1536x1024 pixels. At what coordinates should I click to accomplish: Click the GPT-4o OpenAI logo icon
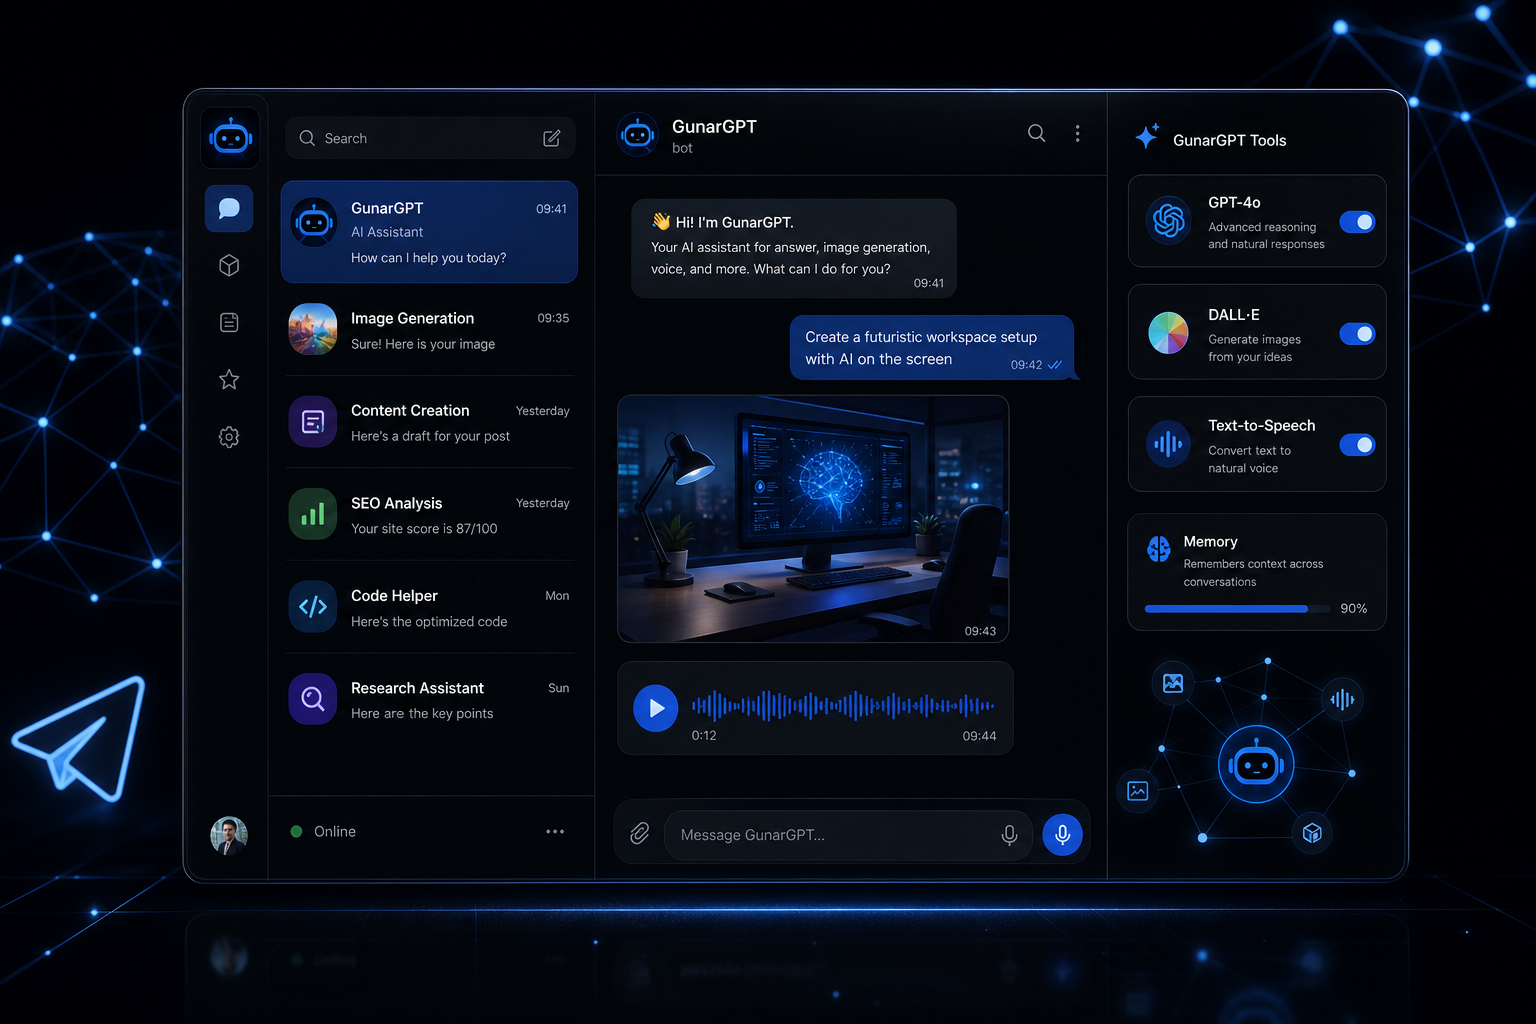[x=1168, y=221]
